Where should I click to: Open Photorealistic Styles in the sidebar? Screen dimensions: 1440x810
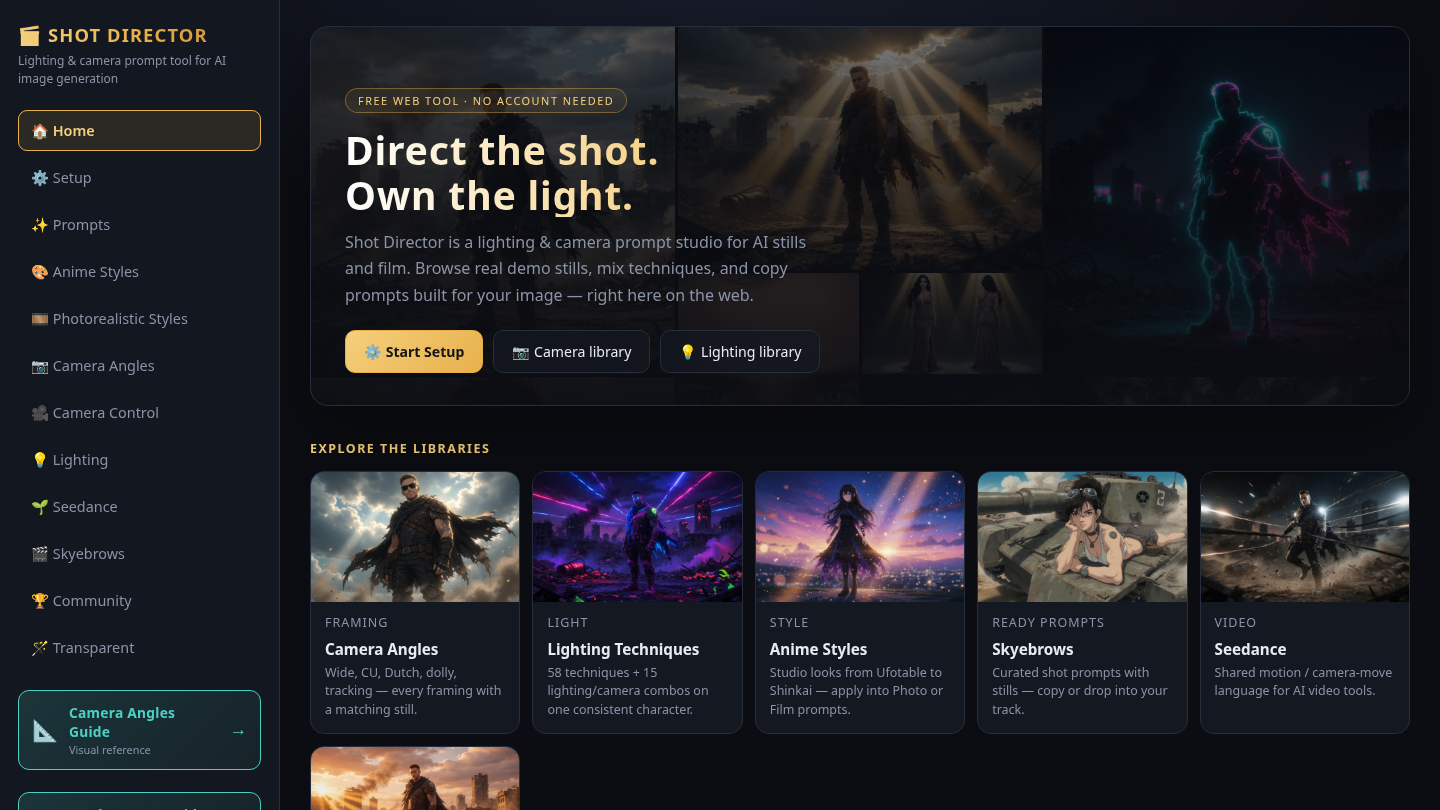point(139,319)
